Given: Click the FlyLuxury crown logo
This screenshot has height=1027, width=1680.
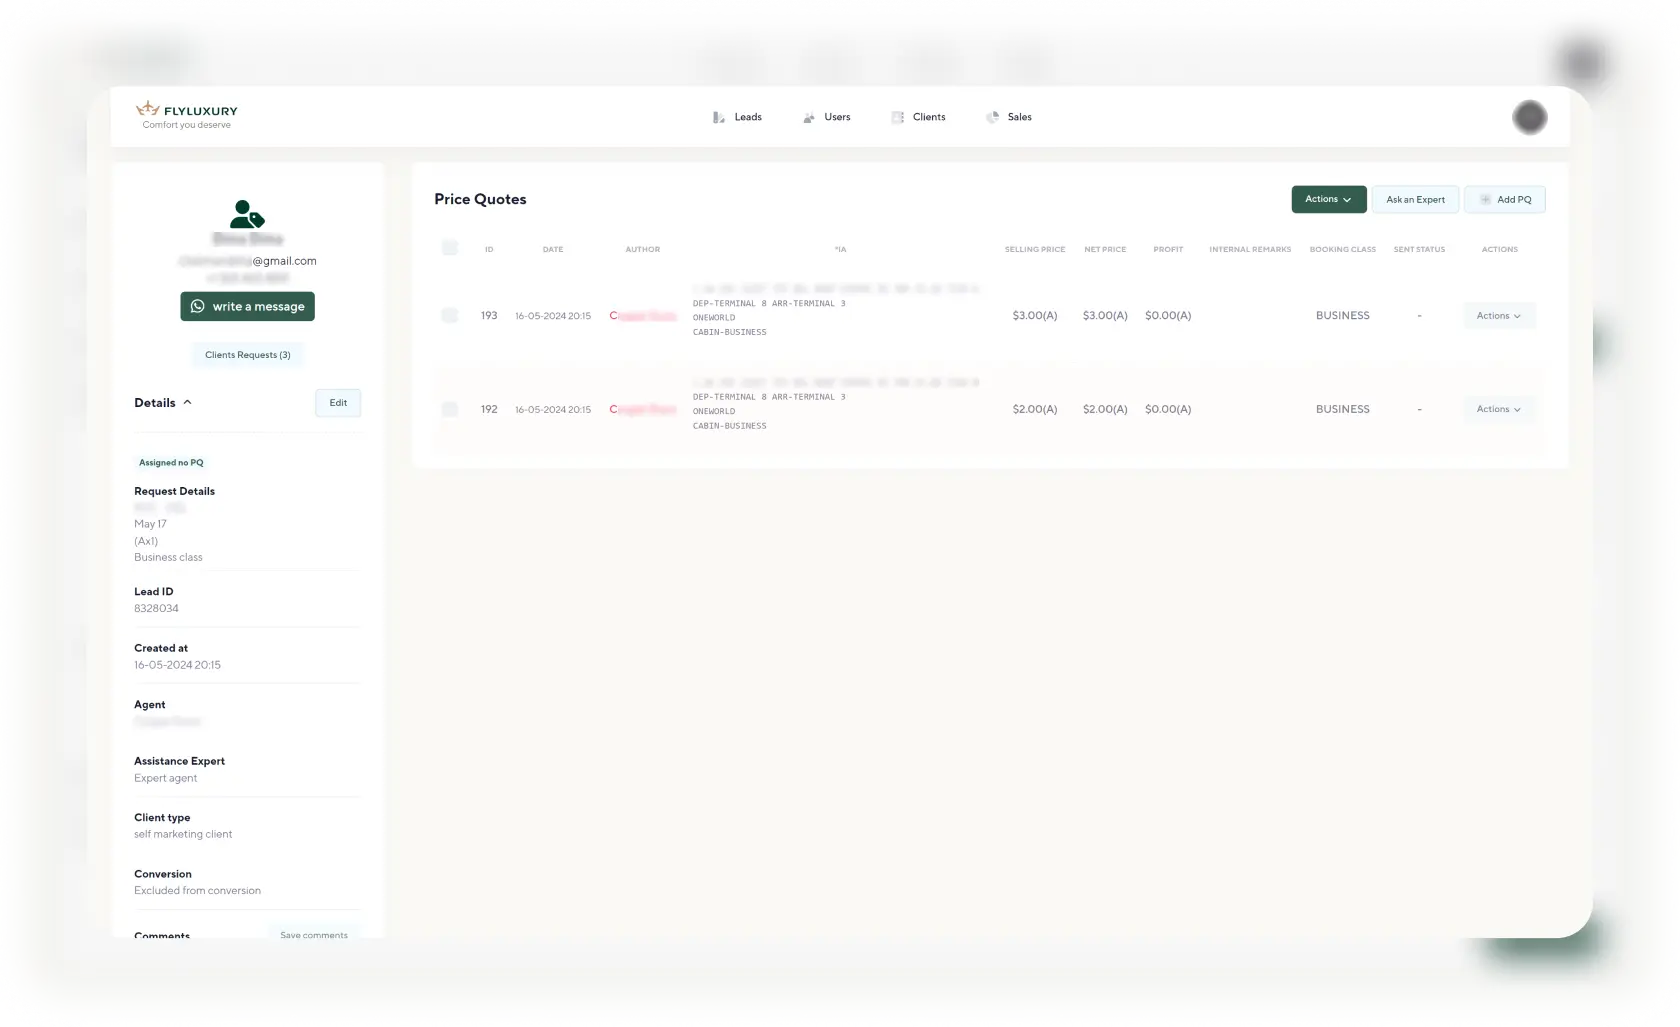Looking at the screenshot, I should [x=148, y=108].
